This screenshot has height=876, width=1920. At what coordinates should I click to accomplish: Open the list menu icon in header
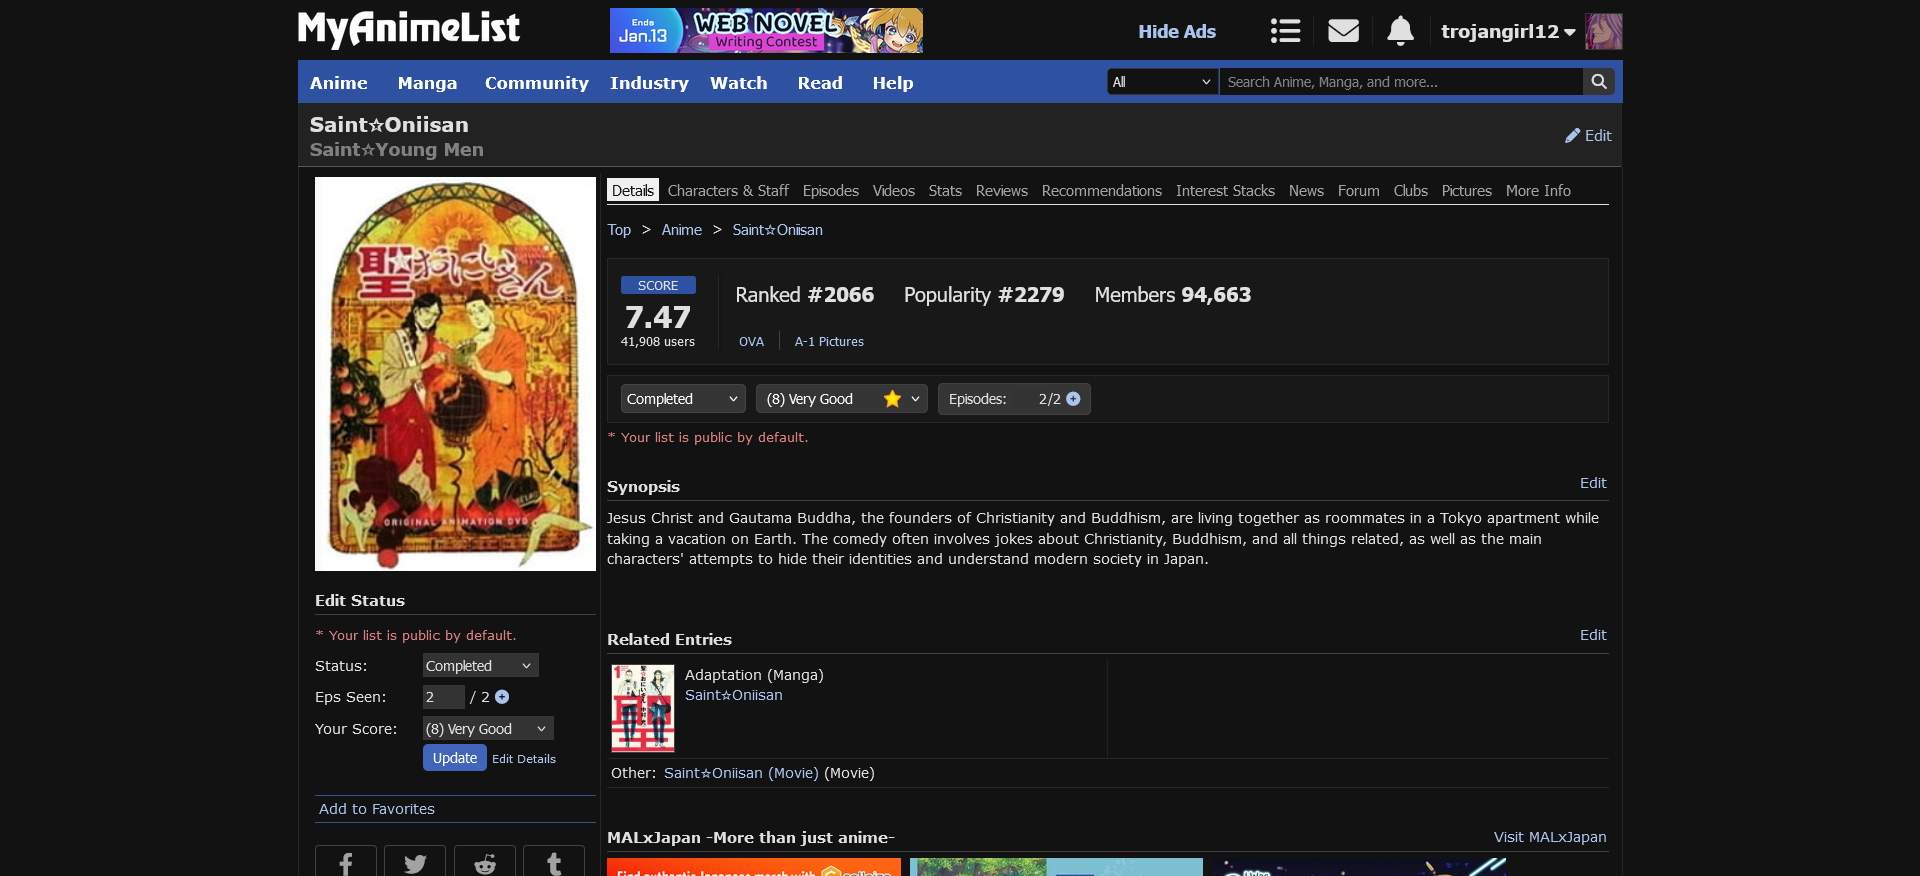(x=1285, y=31)
